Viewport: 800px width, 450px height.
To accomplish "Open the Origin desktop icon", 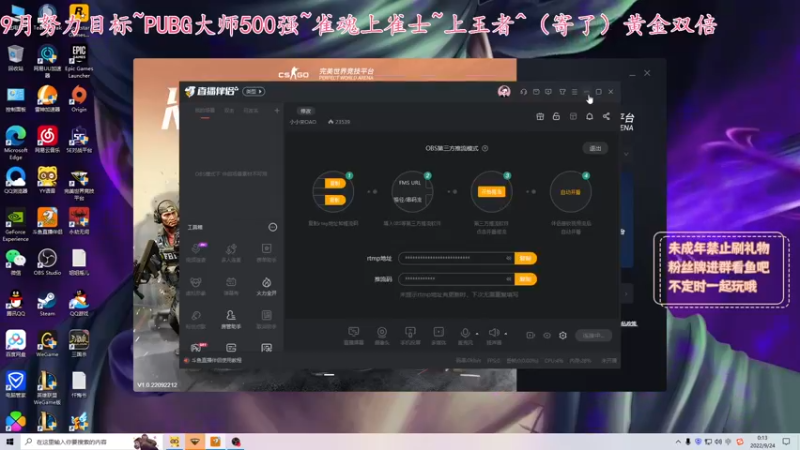I will [79, 99].
